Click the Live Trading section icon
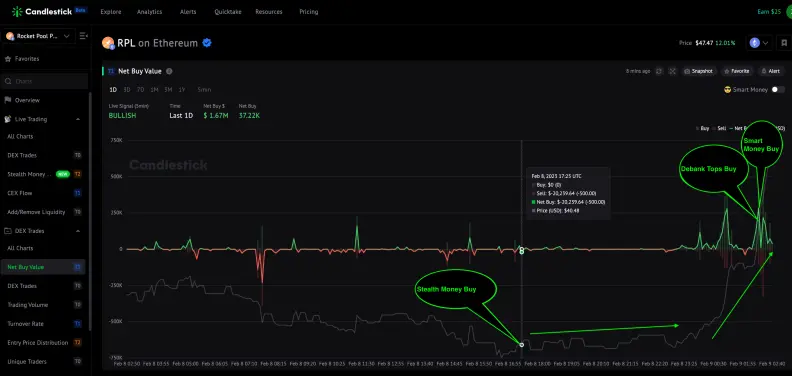The image size is (792, 376). (x=8, y=119)
